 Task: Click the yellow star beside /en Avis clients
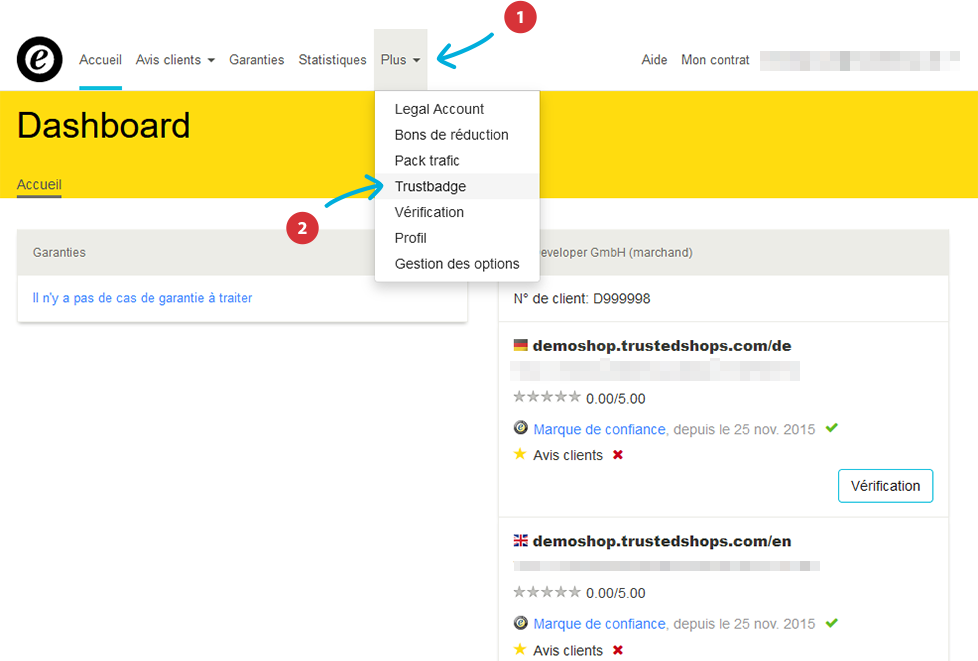520,649
